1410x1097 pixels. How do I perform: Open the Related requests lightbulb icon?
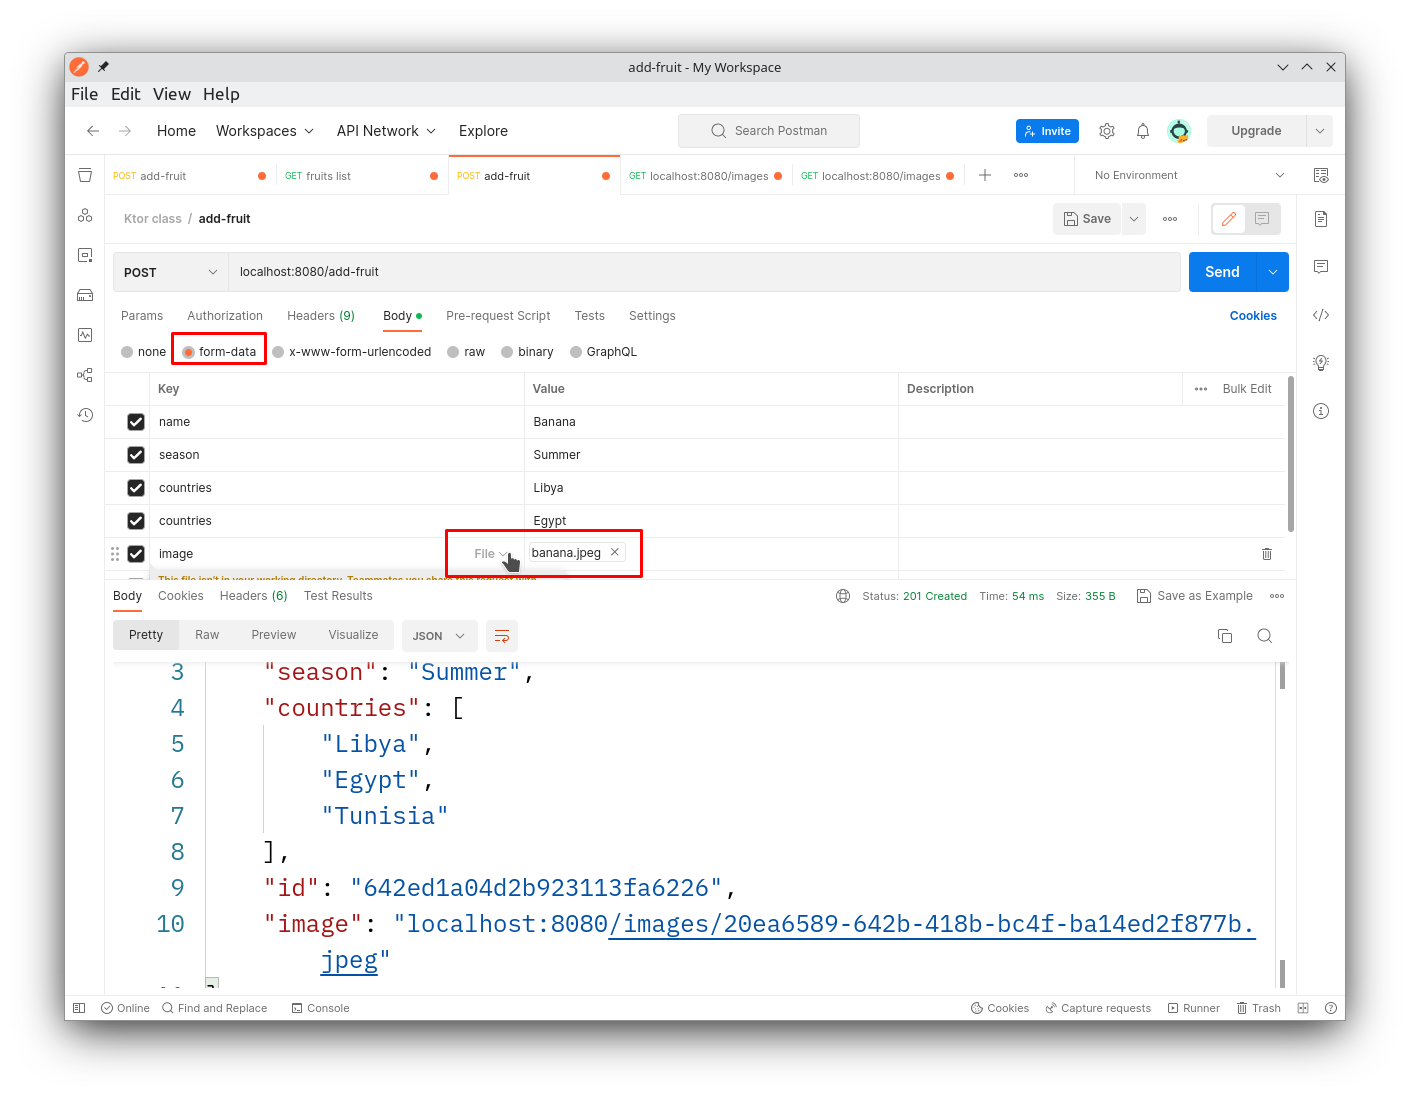click(1321, 363)
